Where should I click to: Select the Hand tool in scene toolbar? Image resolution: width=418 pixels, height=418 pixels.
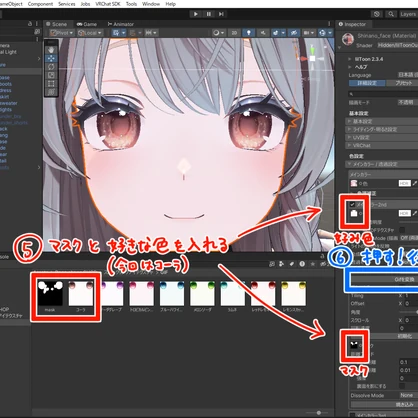pos(51,50)
